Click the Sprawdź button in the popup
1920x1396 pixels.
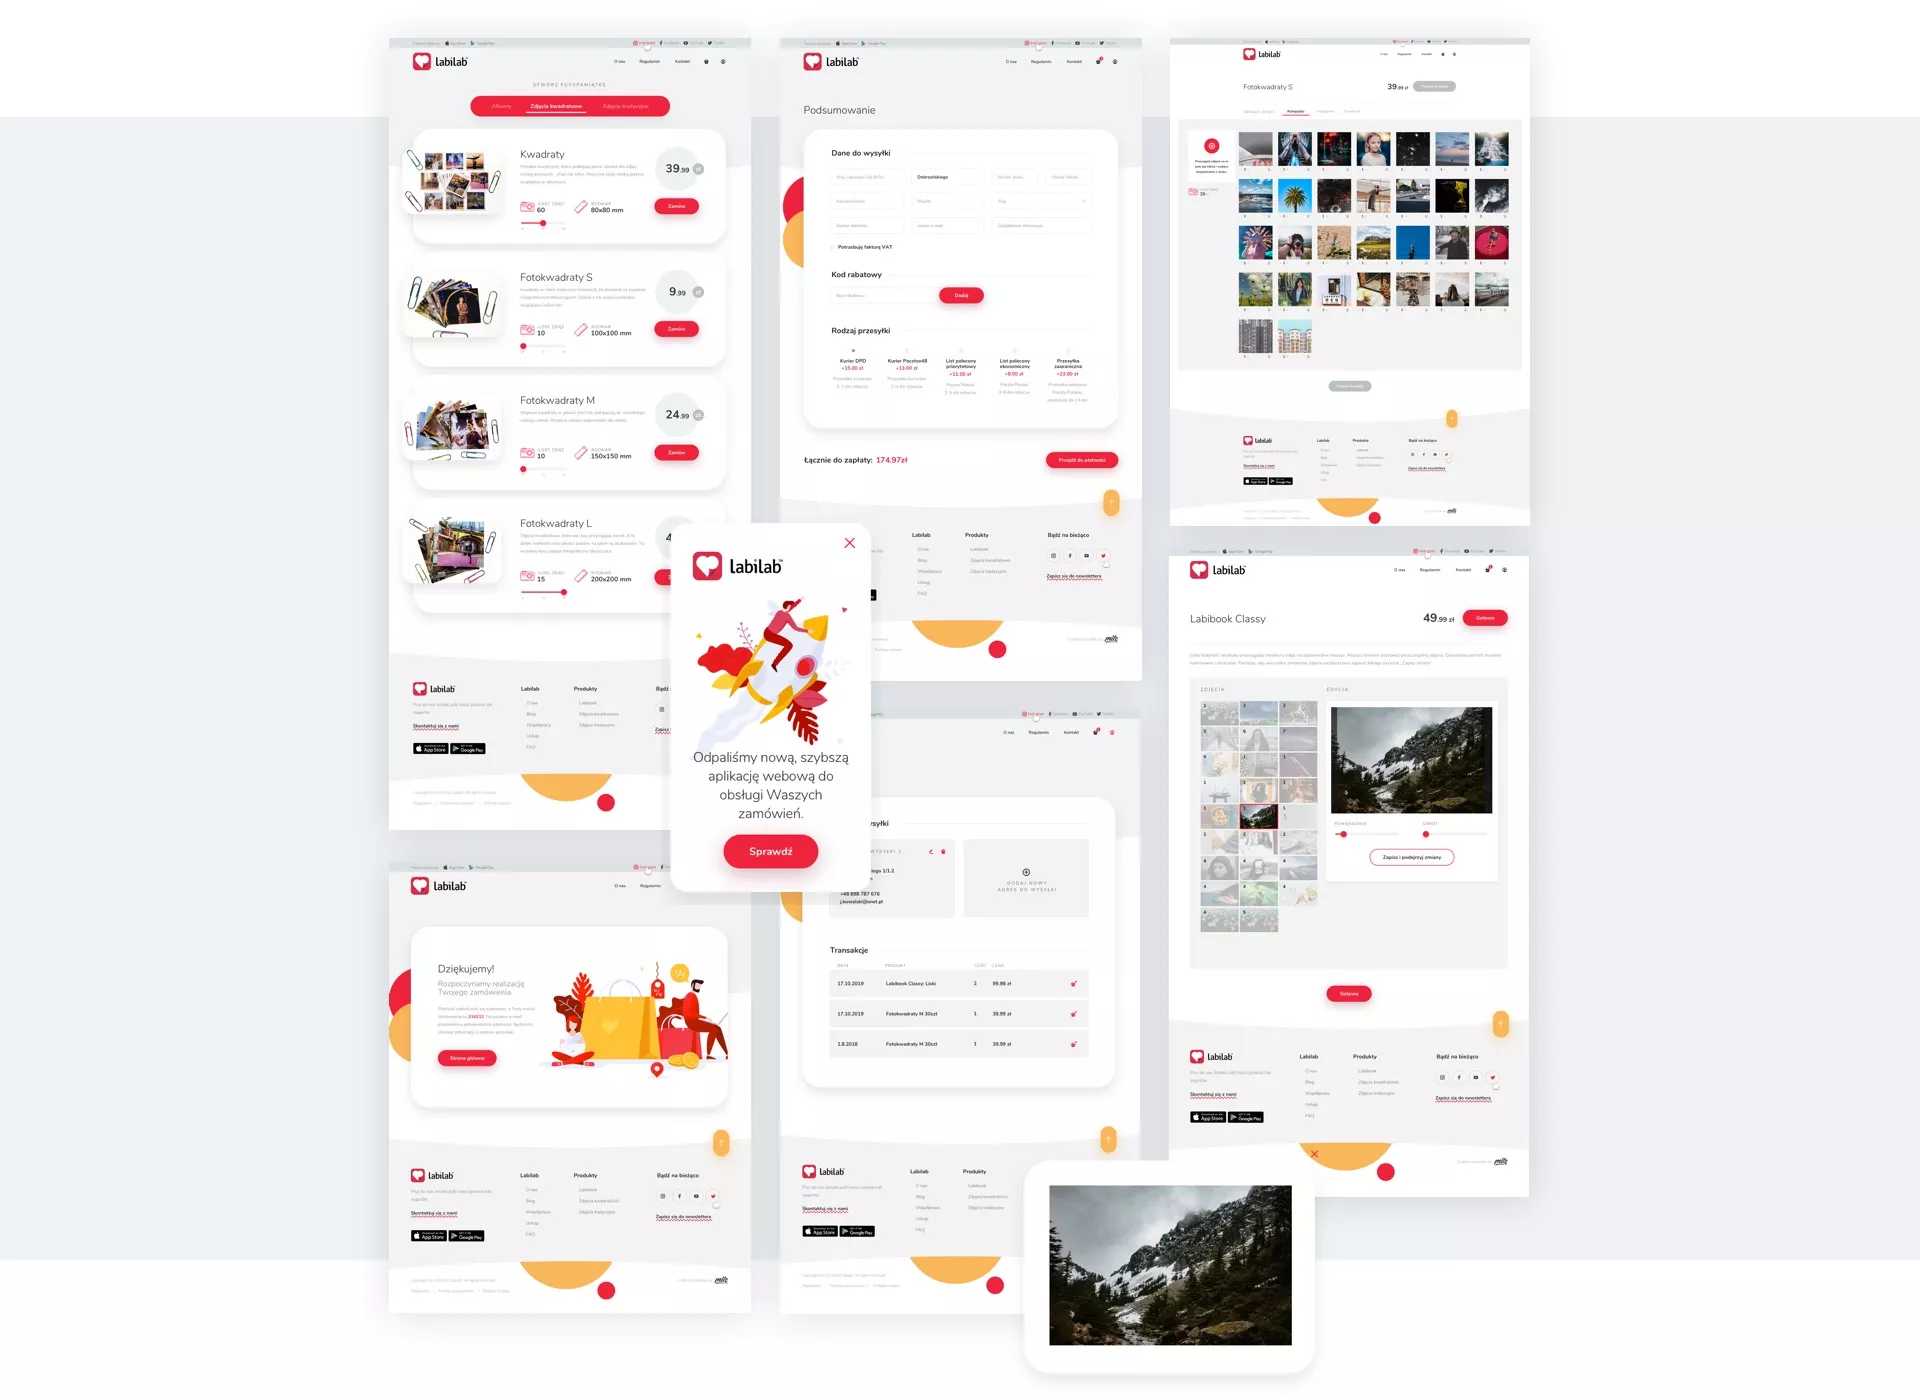click(771, 852)
